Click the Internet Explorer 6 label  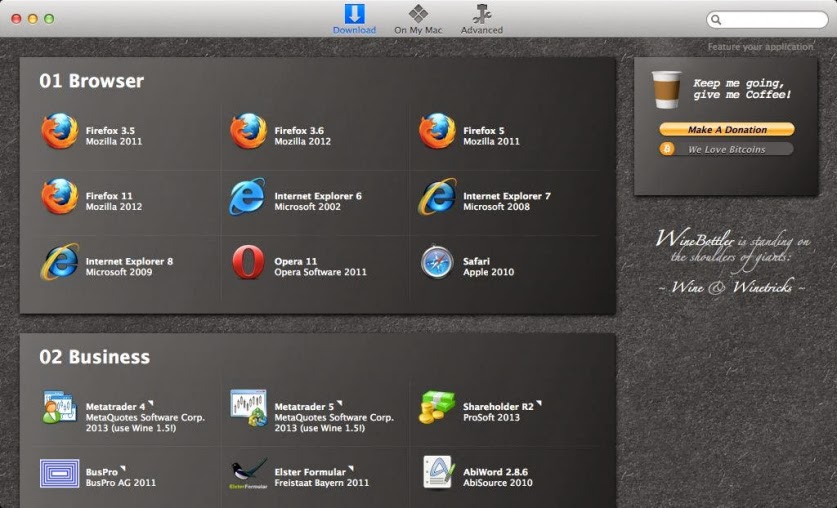click(318, 196)
